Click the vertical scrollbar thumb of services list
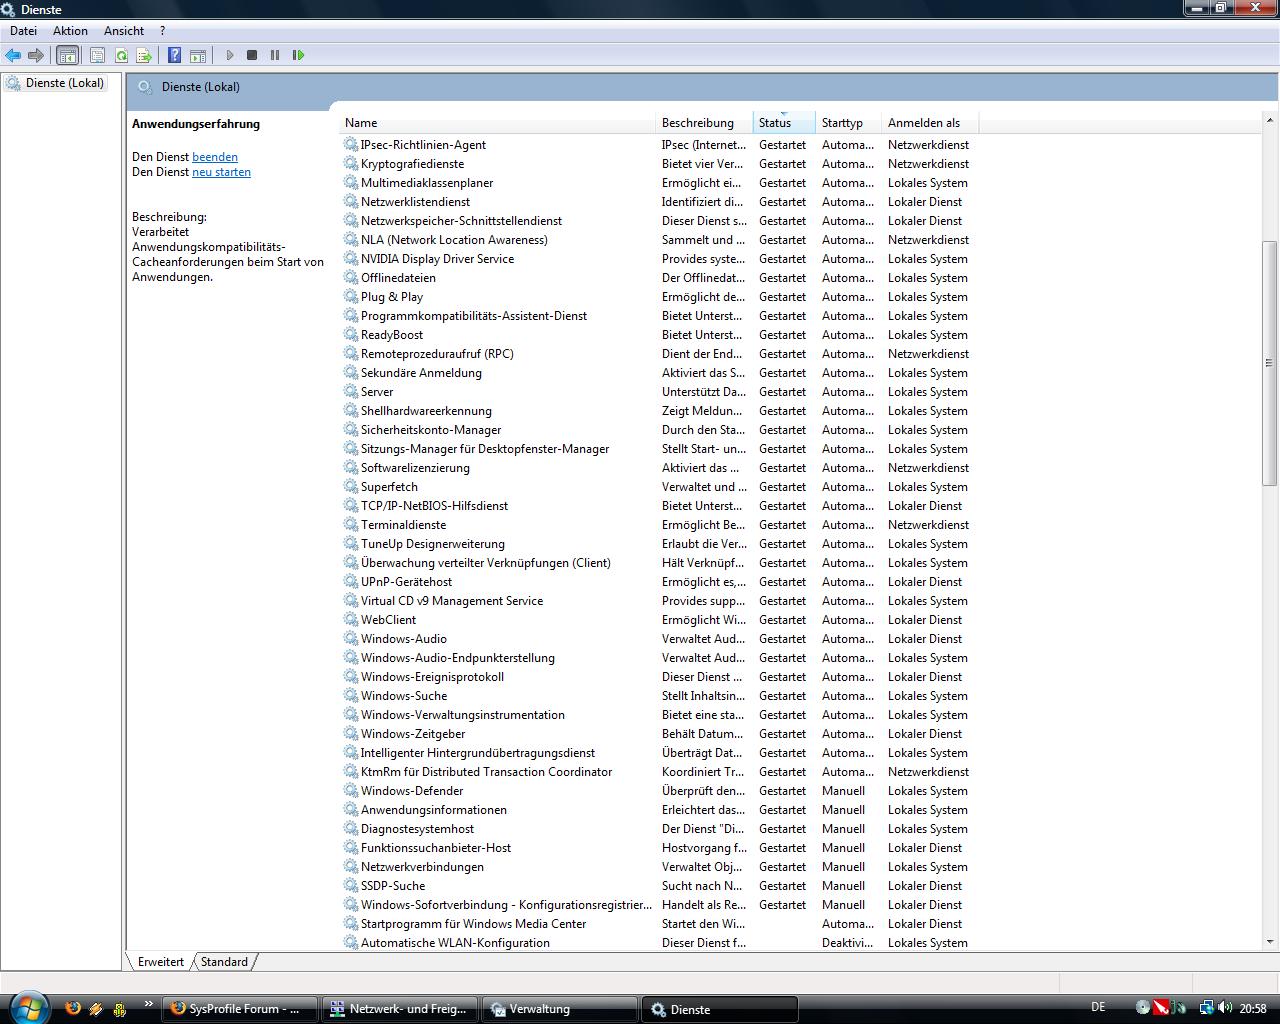Screen dimensions: 1280x1024 click(x=1269, y=362)
